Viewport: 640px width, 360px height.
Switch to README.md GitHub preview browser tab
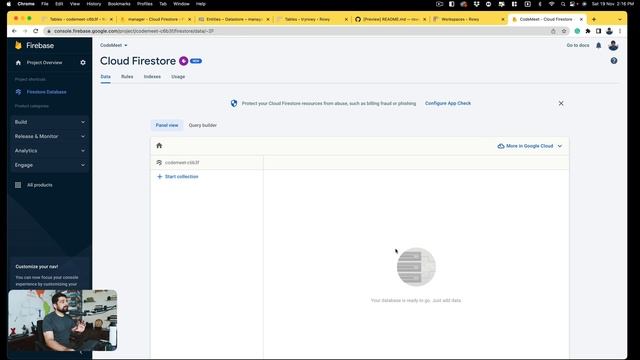pyautogui.click(x=390, y=19)
